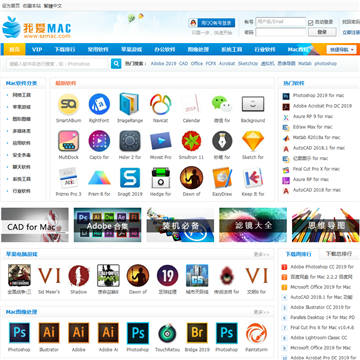Click the Matlab hot search link
The image size is (360, 360).
[305, 63]
